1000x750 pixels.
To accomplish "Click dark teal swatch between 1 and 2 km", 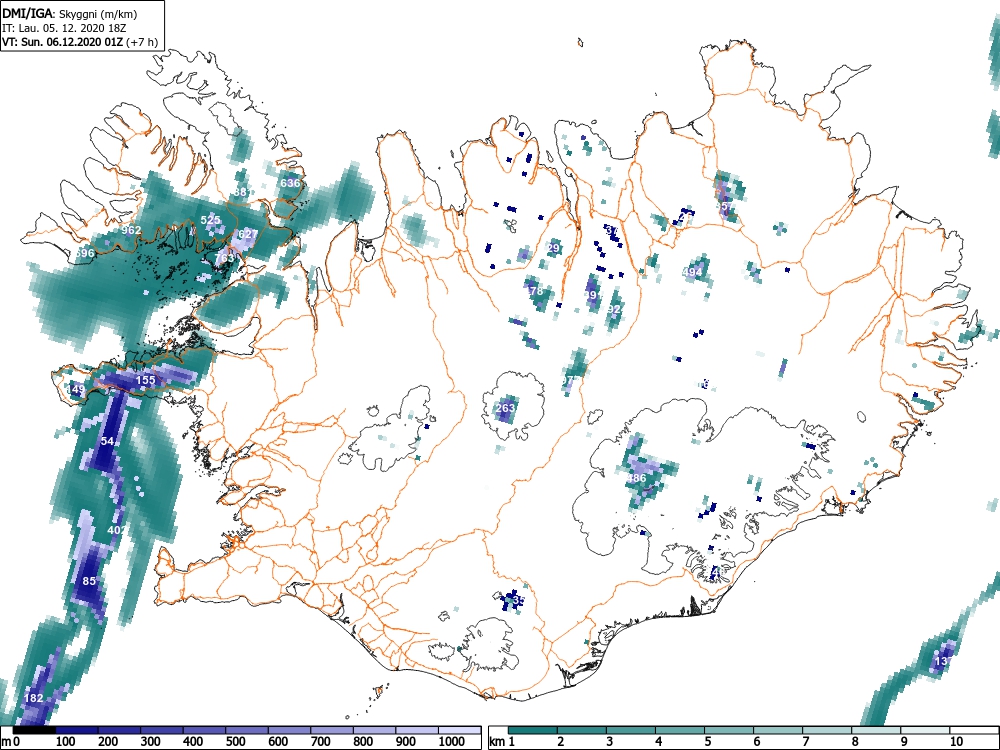I will coord(533,730).
